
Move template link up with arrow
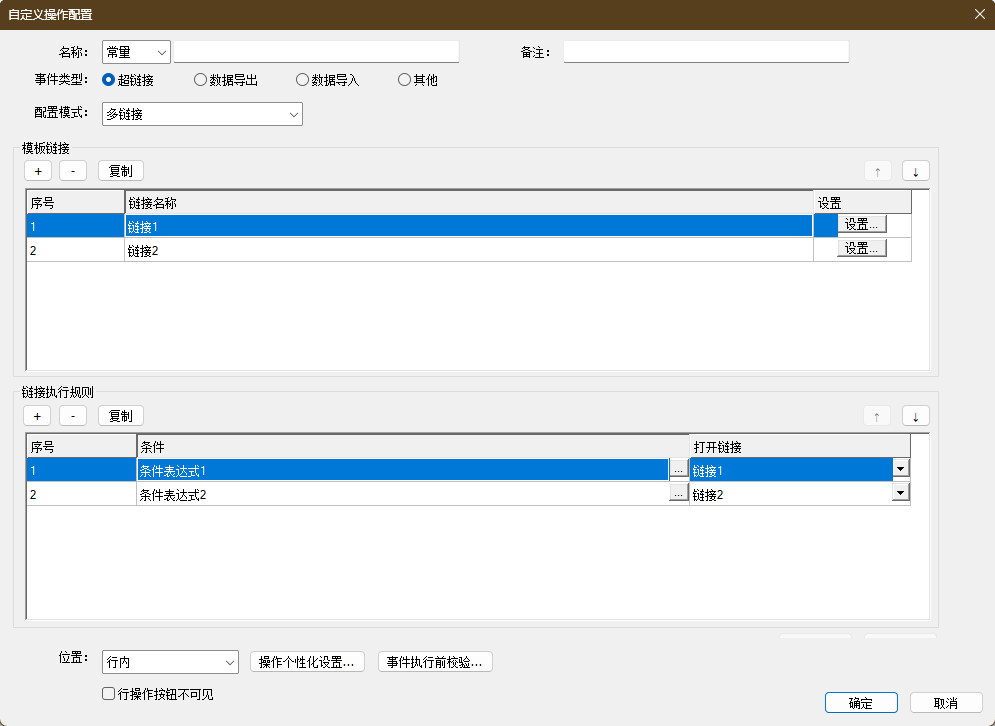pos(877,171)
